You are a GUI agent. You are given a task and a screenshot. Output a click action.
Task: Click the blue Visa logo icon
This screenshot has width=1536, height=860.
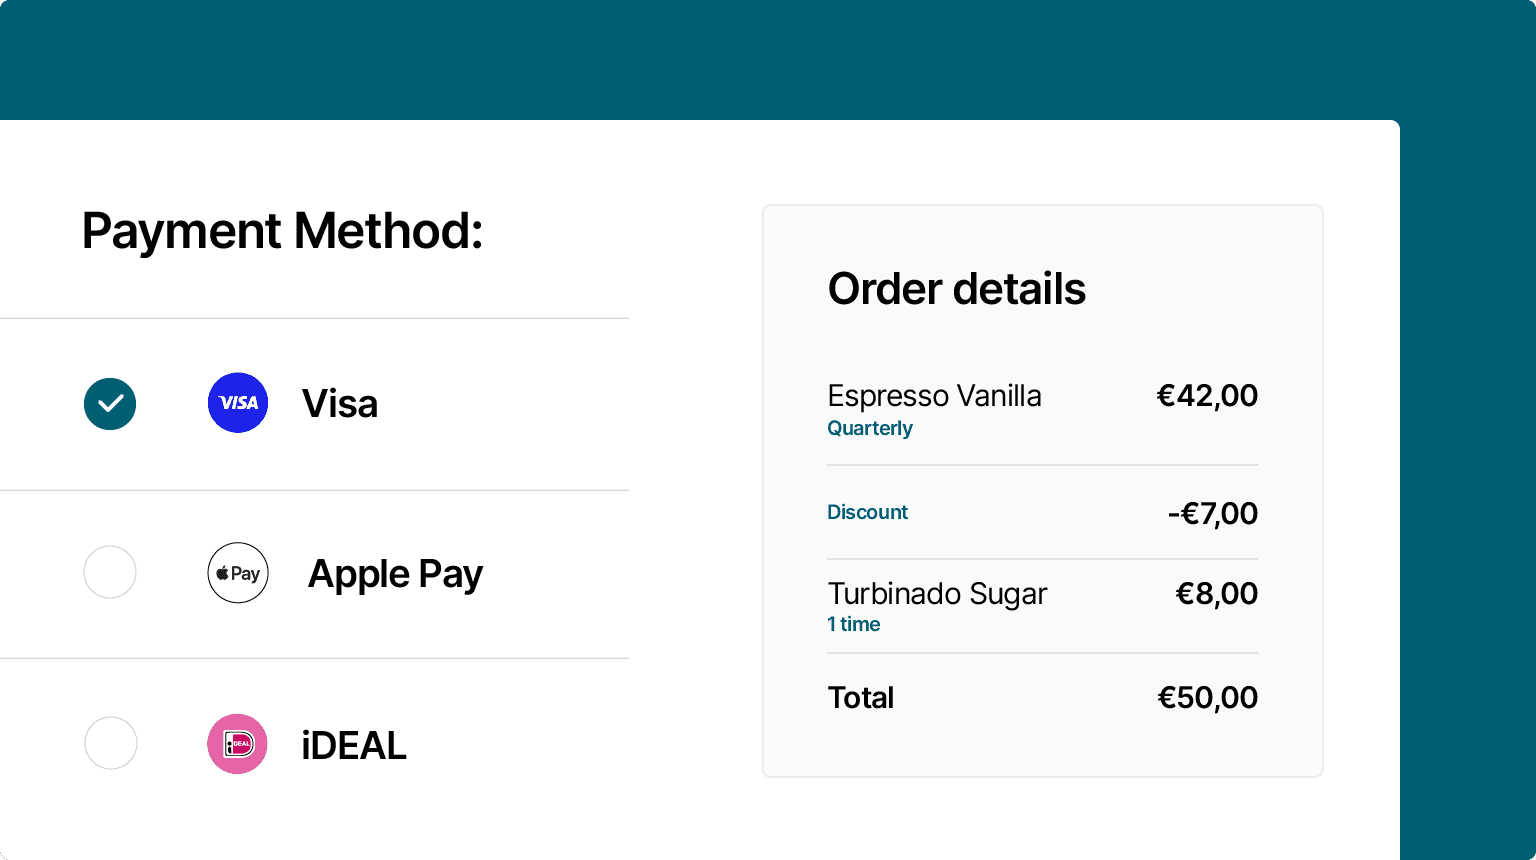point(238,403)
